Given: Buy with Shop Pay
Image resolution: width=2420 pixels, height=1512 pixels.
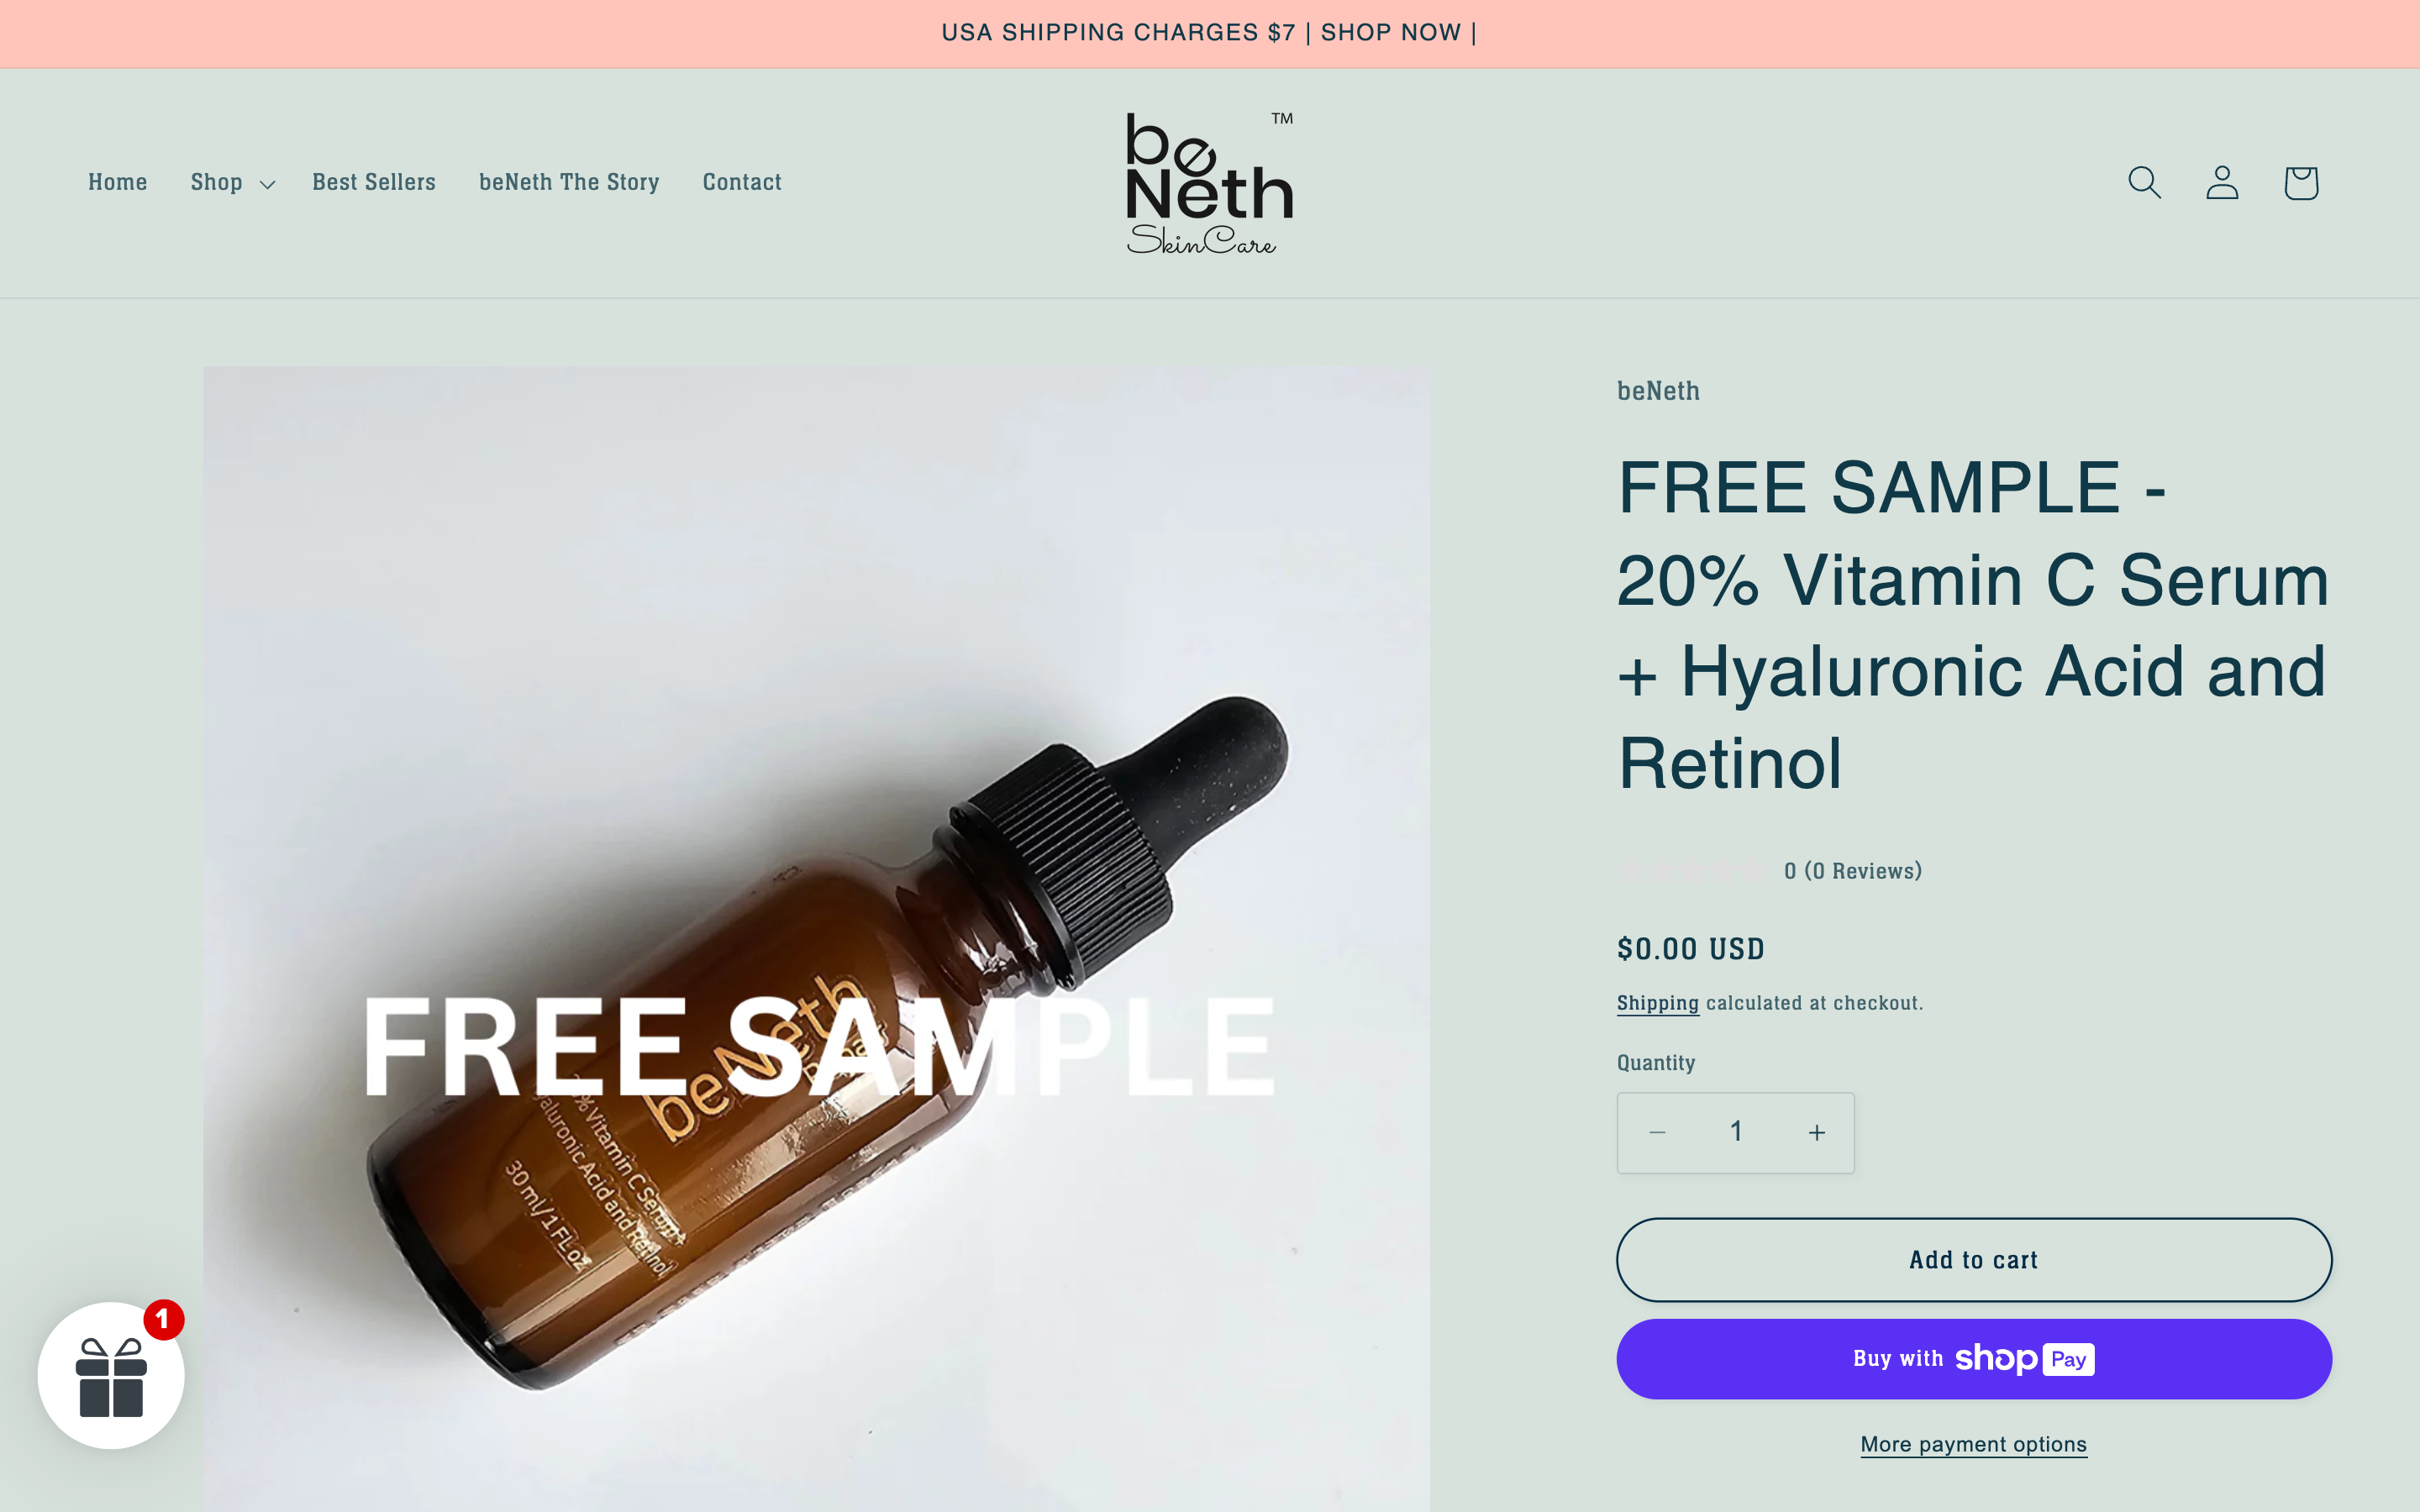Looking at the screenshot, I should 1974,1359.
